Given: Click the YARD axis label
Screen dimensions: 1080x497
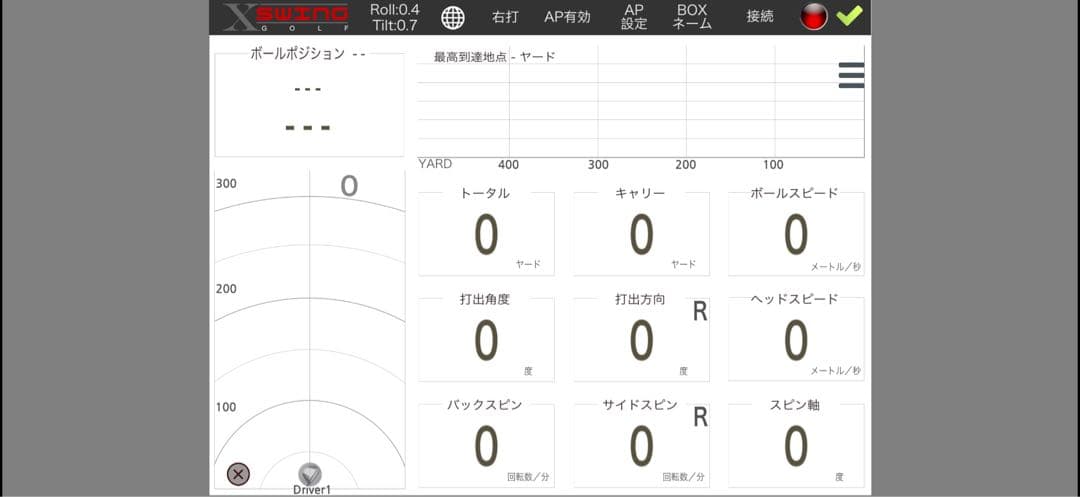Looking at the screenshot, I should 435,164.
